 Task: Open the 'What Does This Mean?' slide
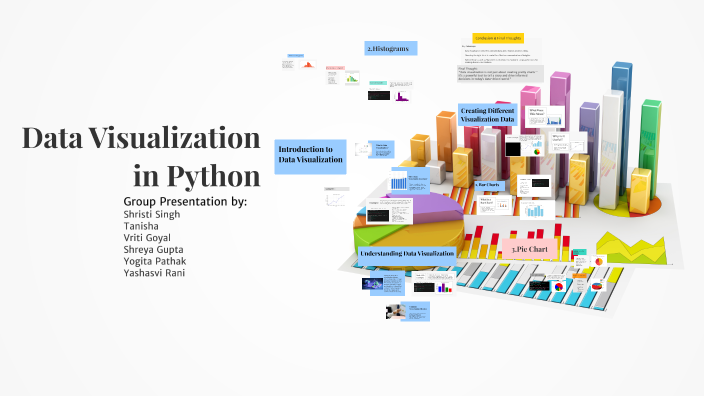pyautogui.click(x=545, y=117)
